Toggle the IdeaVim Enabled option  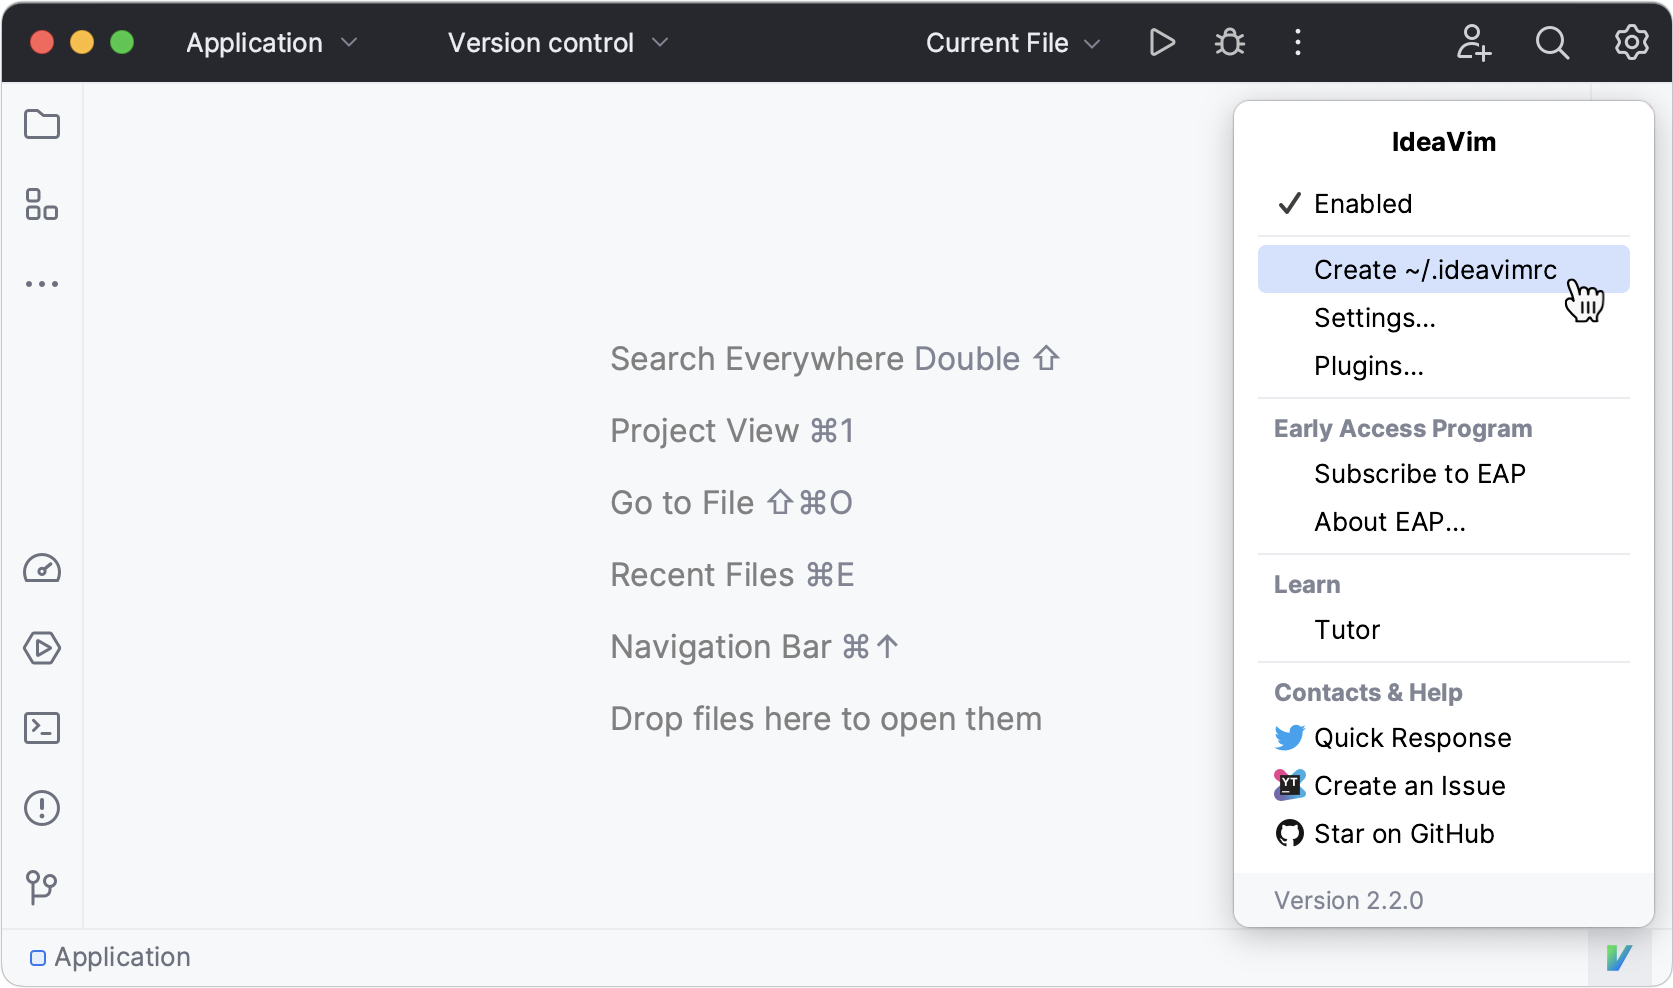[1444, 204]
